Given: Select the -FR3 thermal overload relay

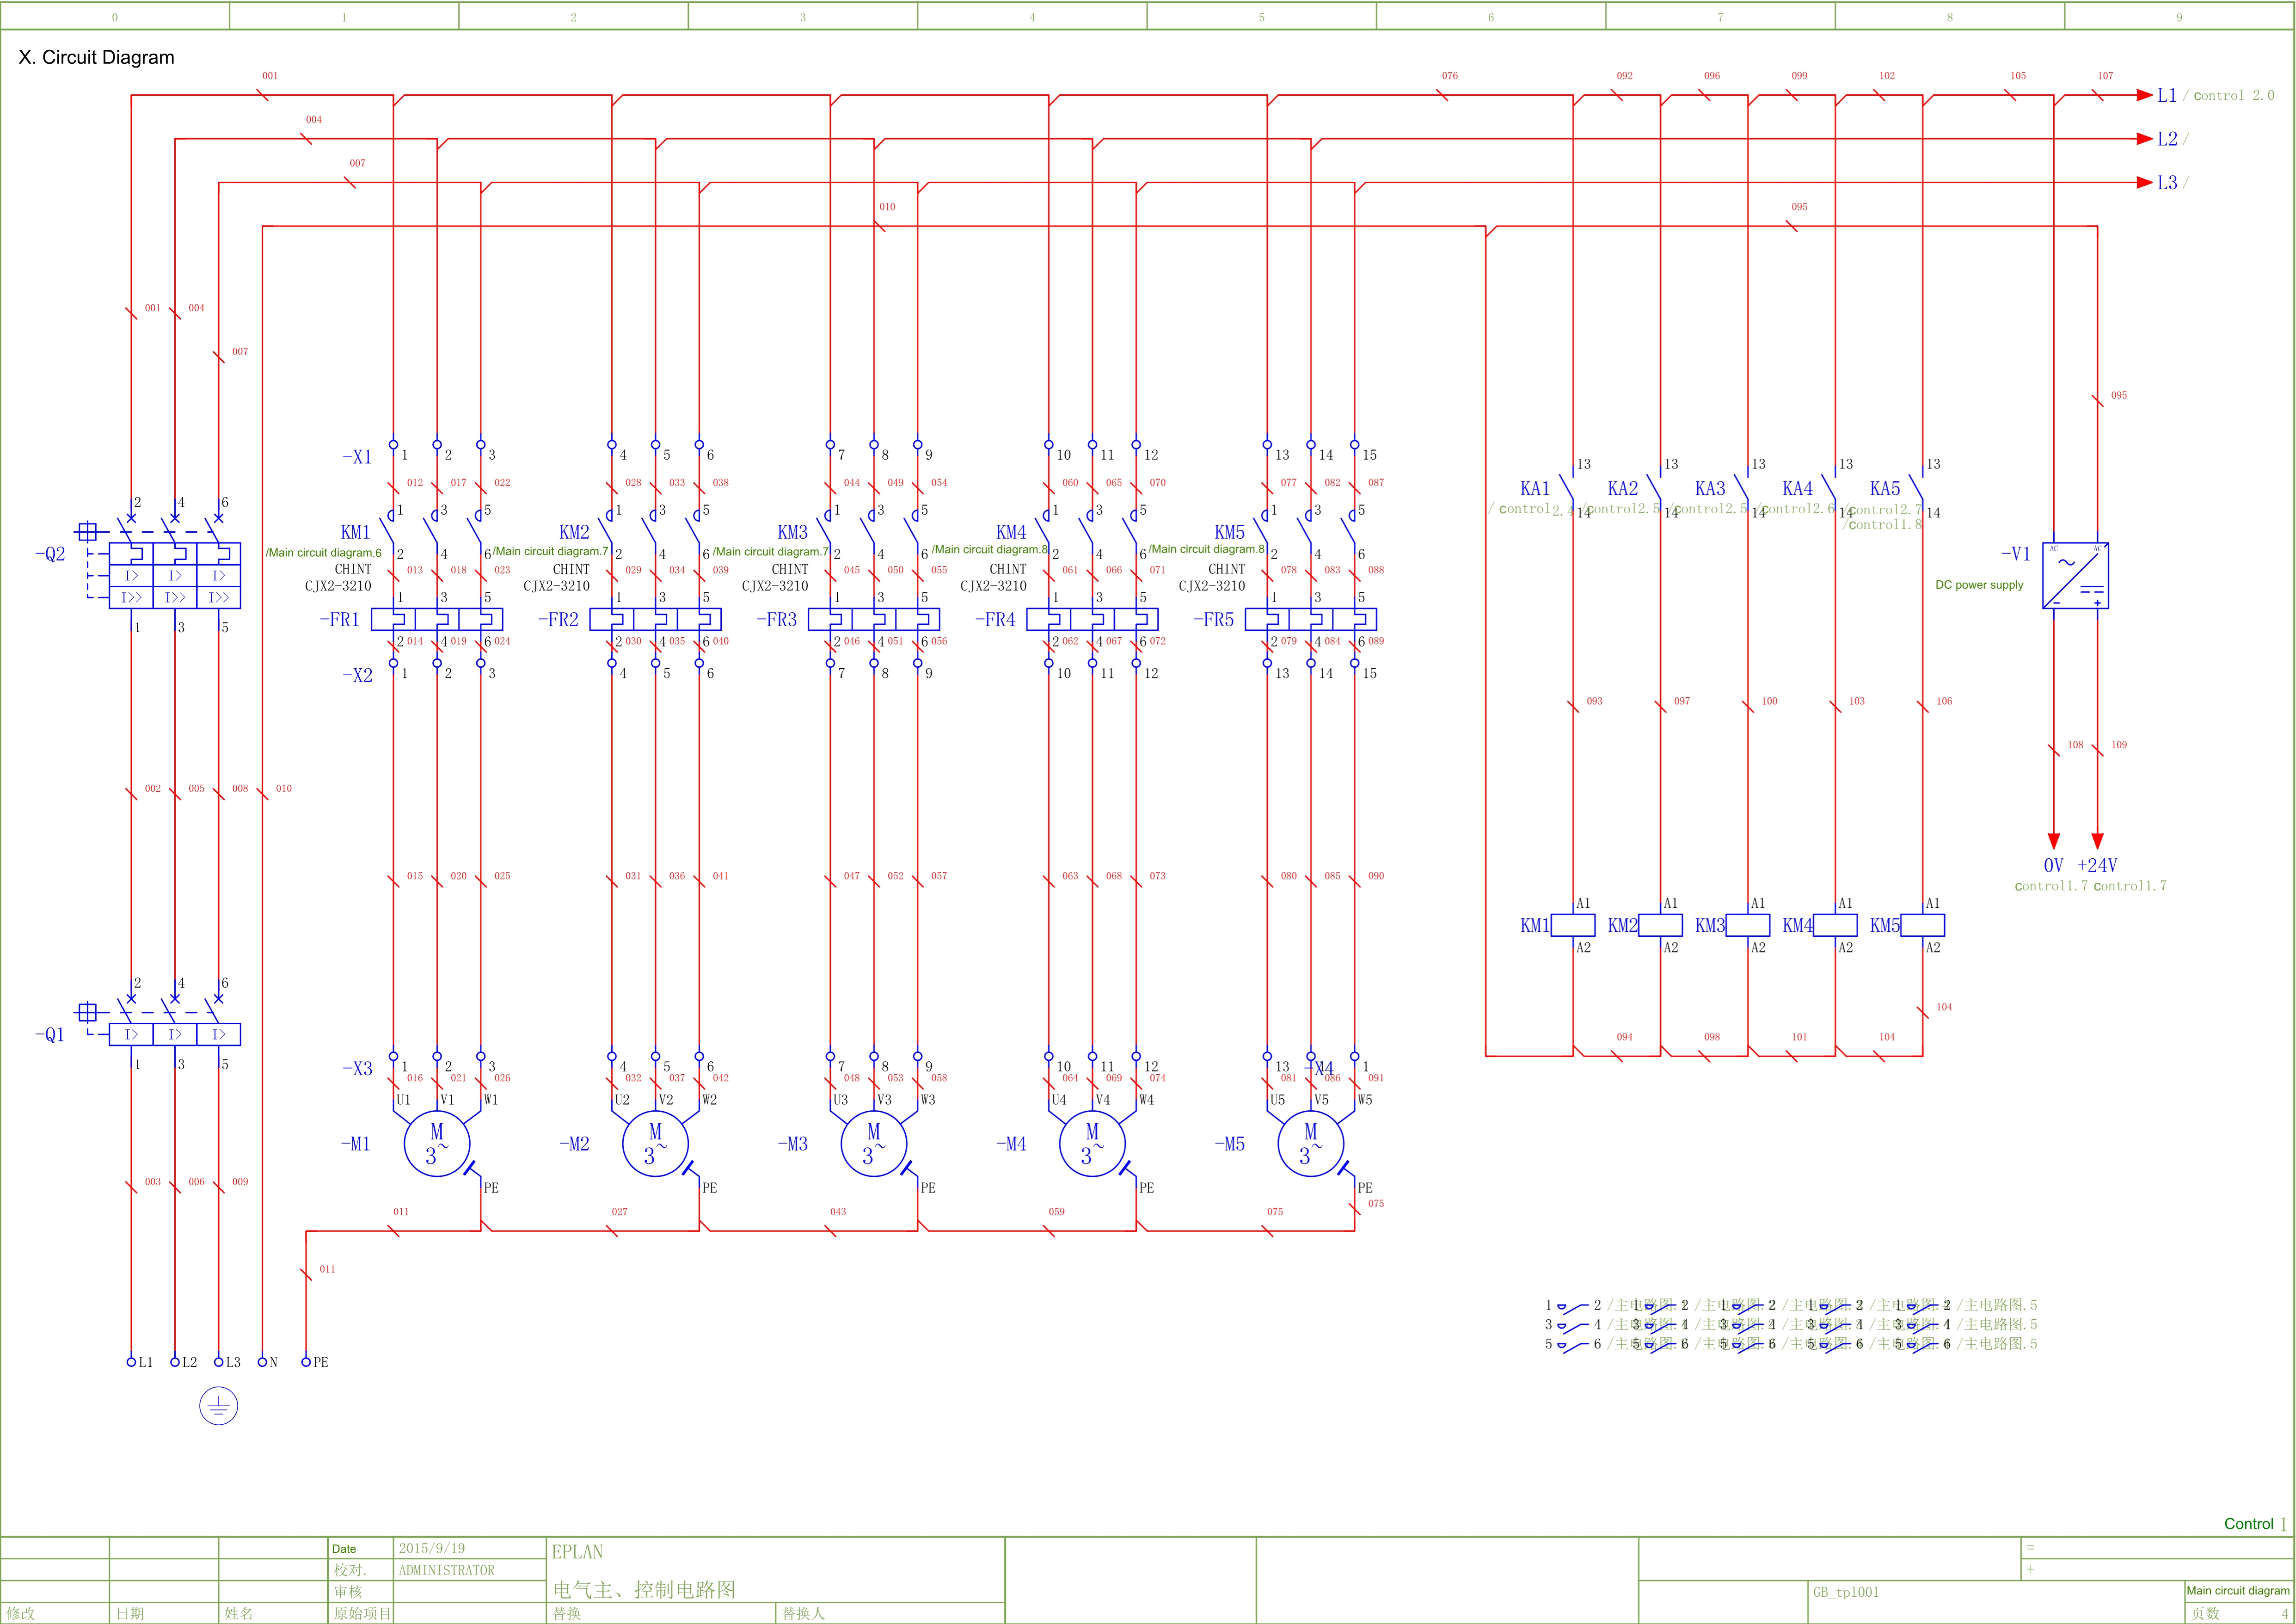Looking at the screenshot, I should tap(874, 619).
